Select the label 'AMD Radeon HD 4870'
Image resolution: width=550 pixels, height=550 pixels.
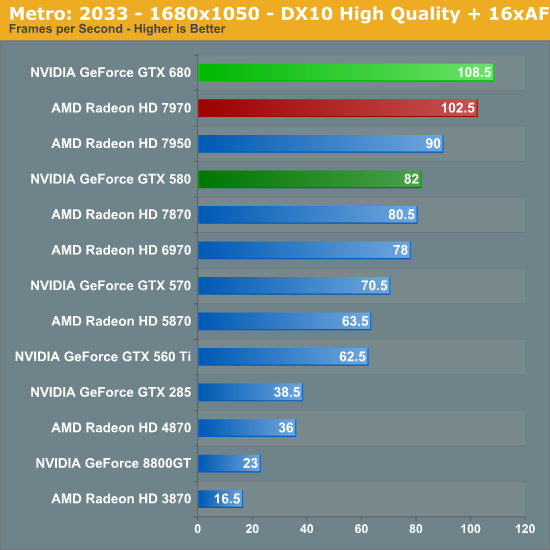pyautogui.click(x=121, y=428)
